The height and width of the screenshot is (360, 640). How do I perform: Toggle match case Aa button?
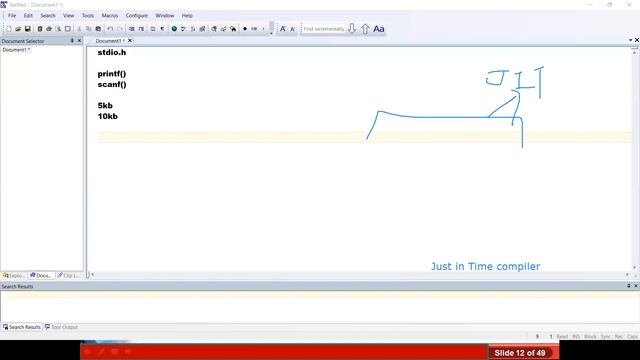click(379, 29)
